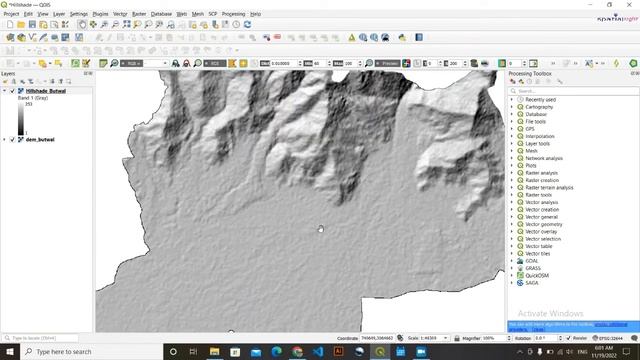640x360 pixels.
Task: Open the Python console icon
Action: [402, 38]
